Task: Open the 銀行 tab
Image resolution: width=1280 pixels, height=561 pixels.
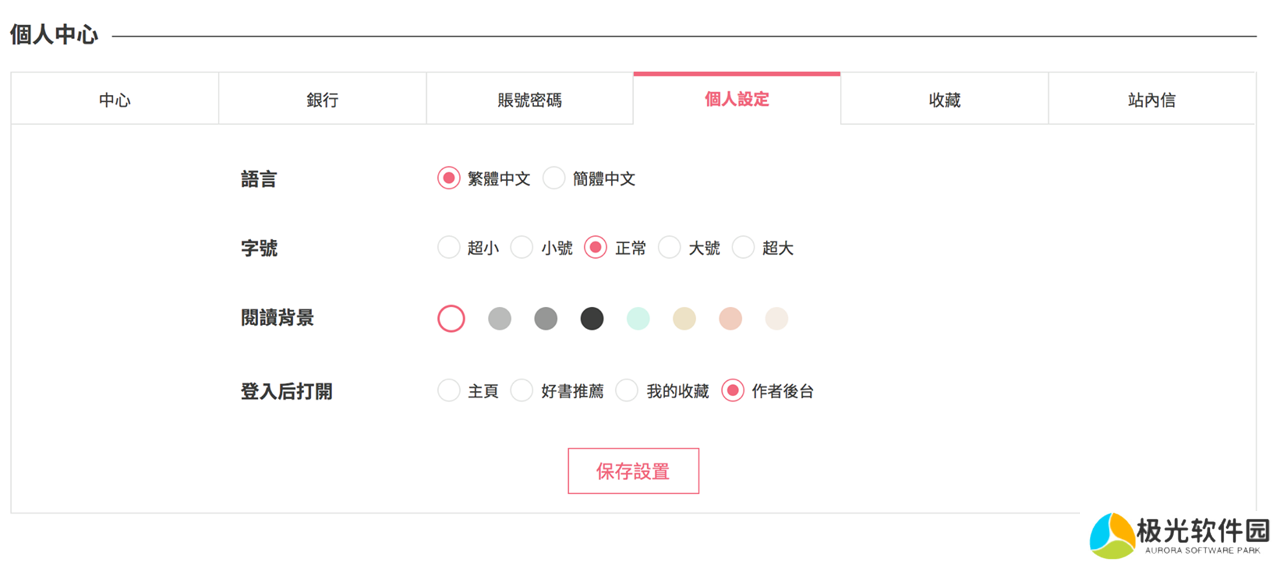Action: point(322,100)
